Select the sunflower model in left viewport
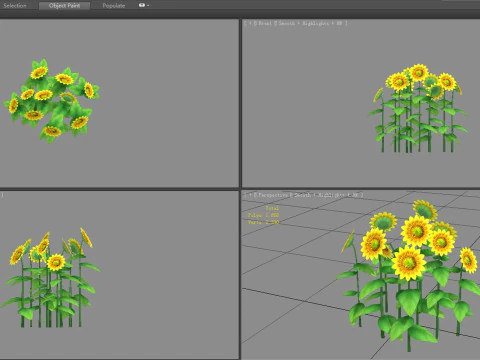The width and height of the screenshot is (480, 360). pyautogui.click(x=50, y=278)
